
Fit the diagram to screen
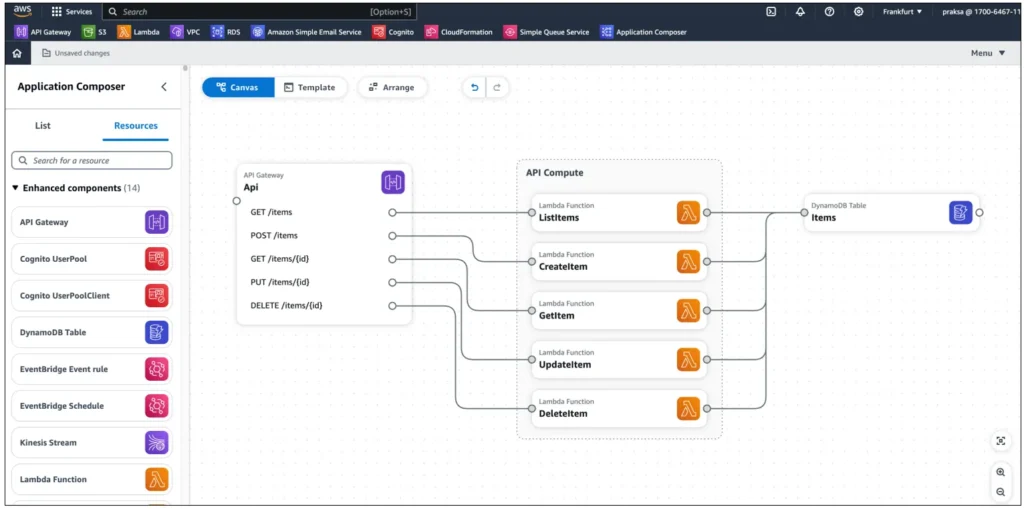[x=1000, y=441]
